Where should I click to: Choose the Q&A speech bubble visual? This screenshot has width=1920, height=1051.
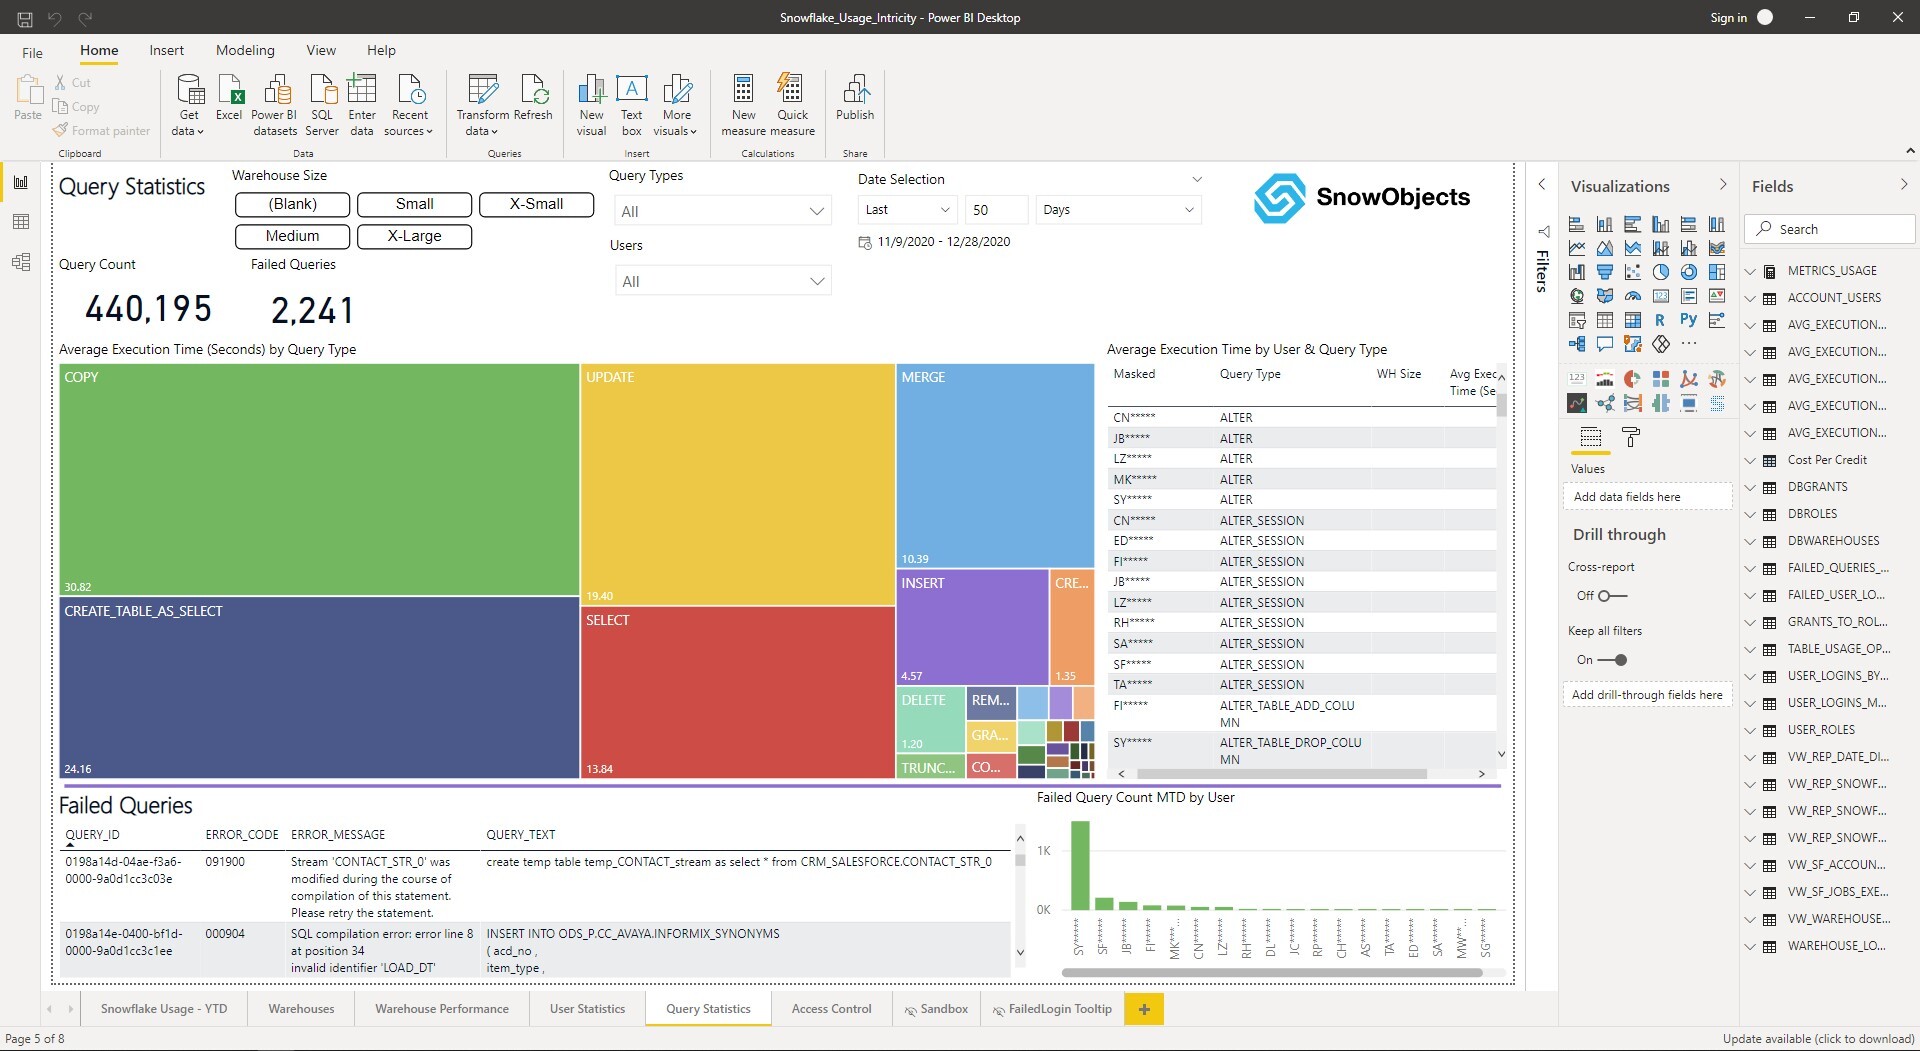tap(1605, 344)
